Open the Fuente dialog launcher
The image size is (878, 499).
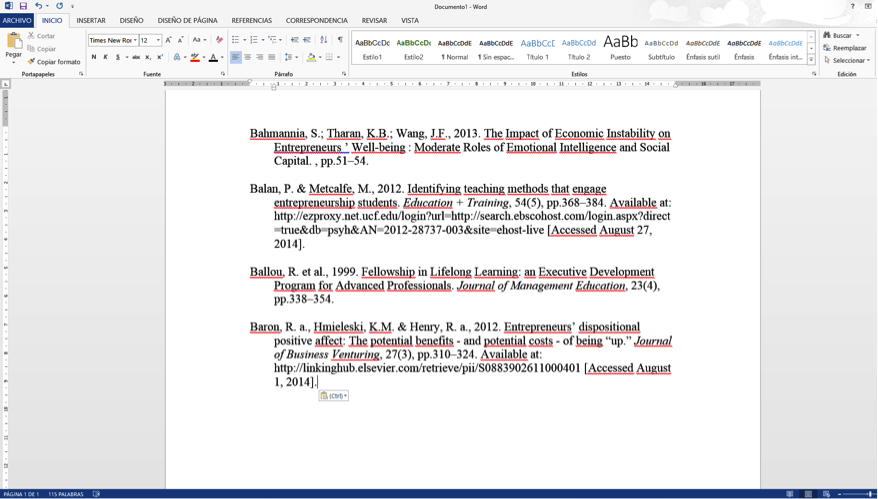[223, 74]
